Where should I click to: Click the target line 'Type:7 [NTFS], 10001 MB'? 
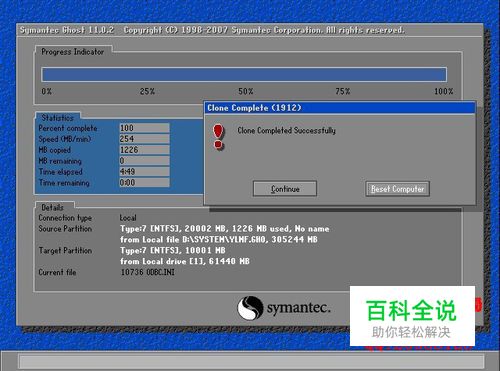(x=173, y=250)
